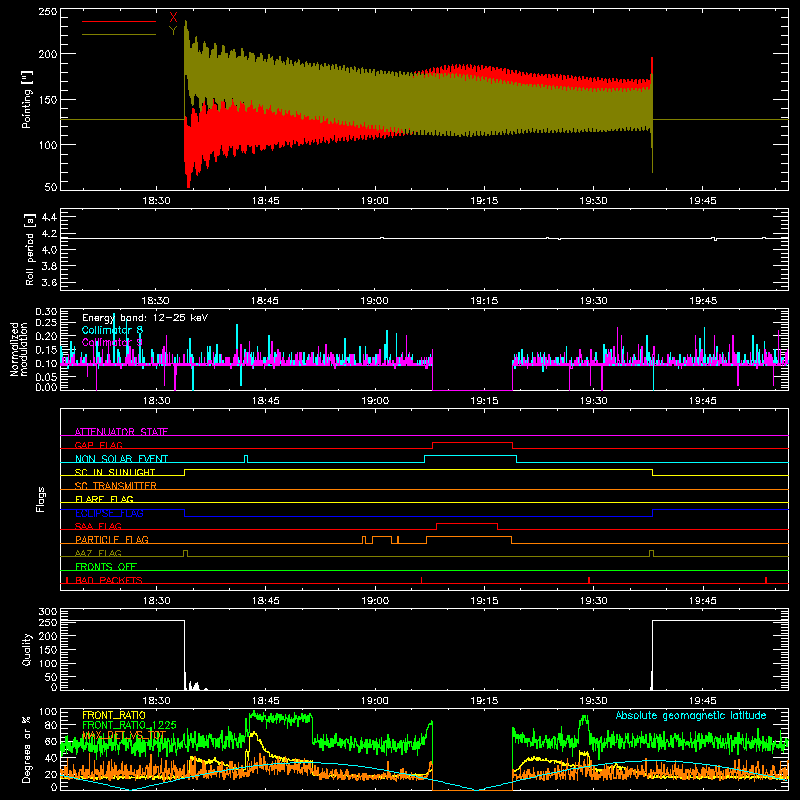Click the 4.4 tick label on Roll period axis
This screenshot has width=800, height=800.
pos(49,217)
